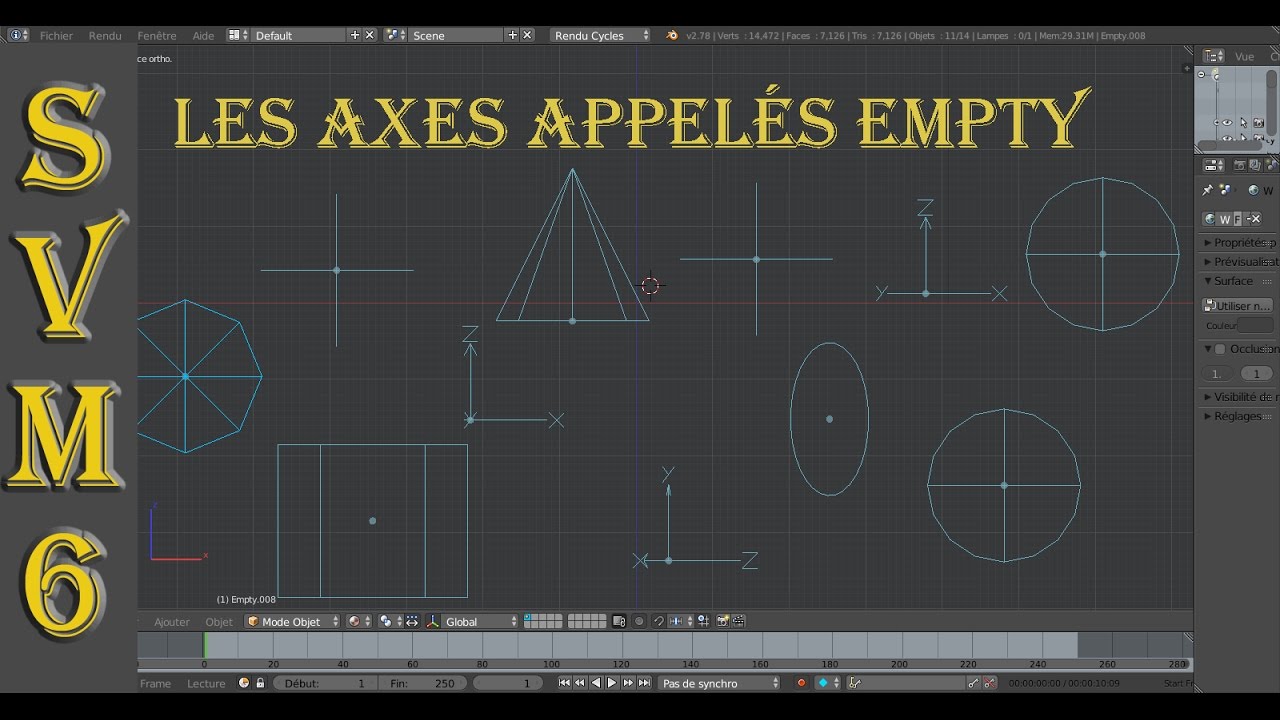Image resolution: width=1280 pixels, height=720 pixels.
Task: Open the timeline Frame menu
Action: pos(155,684)
